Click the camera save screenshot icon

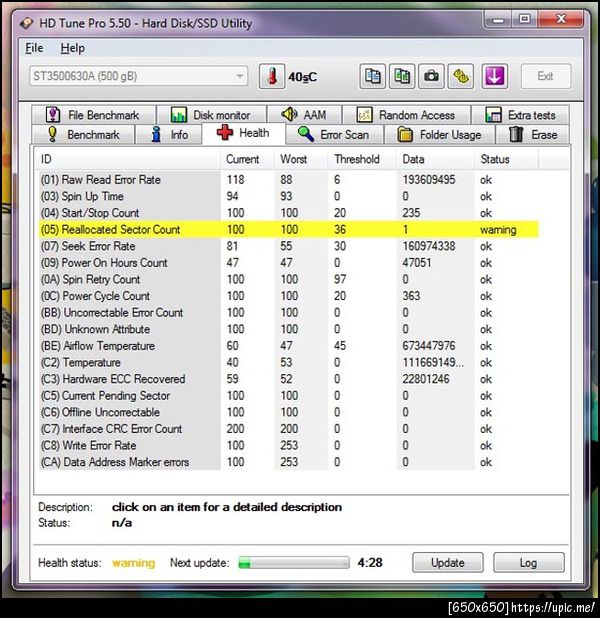click(431, 76)
